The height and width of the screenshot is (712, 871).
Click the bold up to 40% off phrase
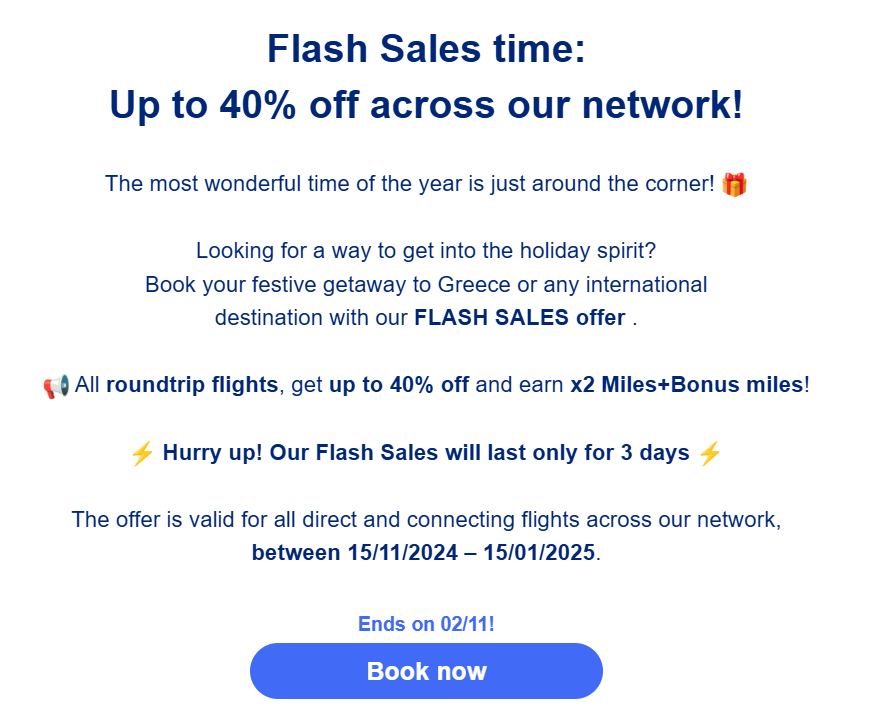coord(399,385)
